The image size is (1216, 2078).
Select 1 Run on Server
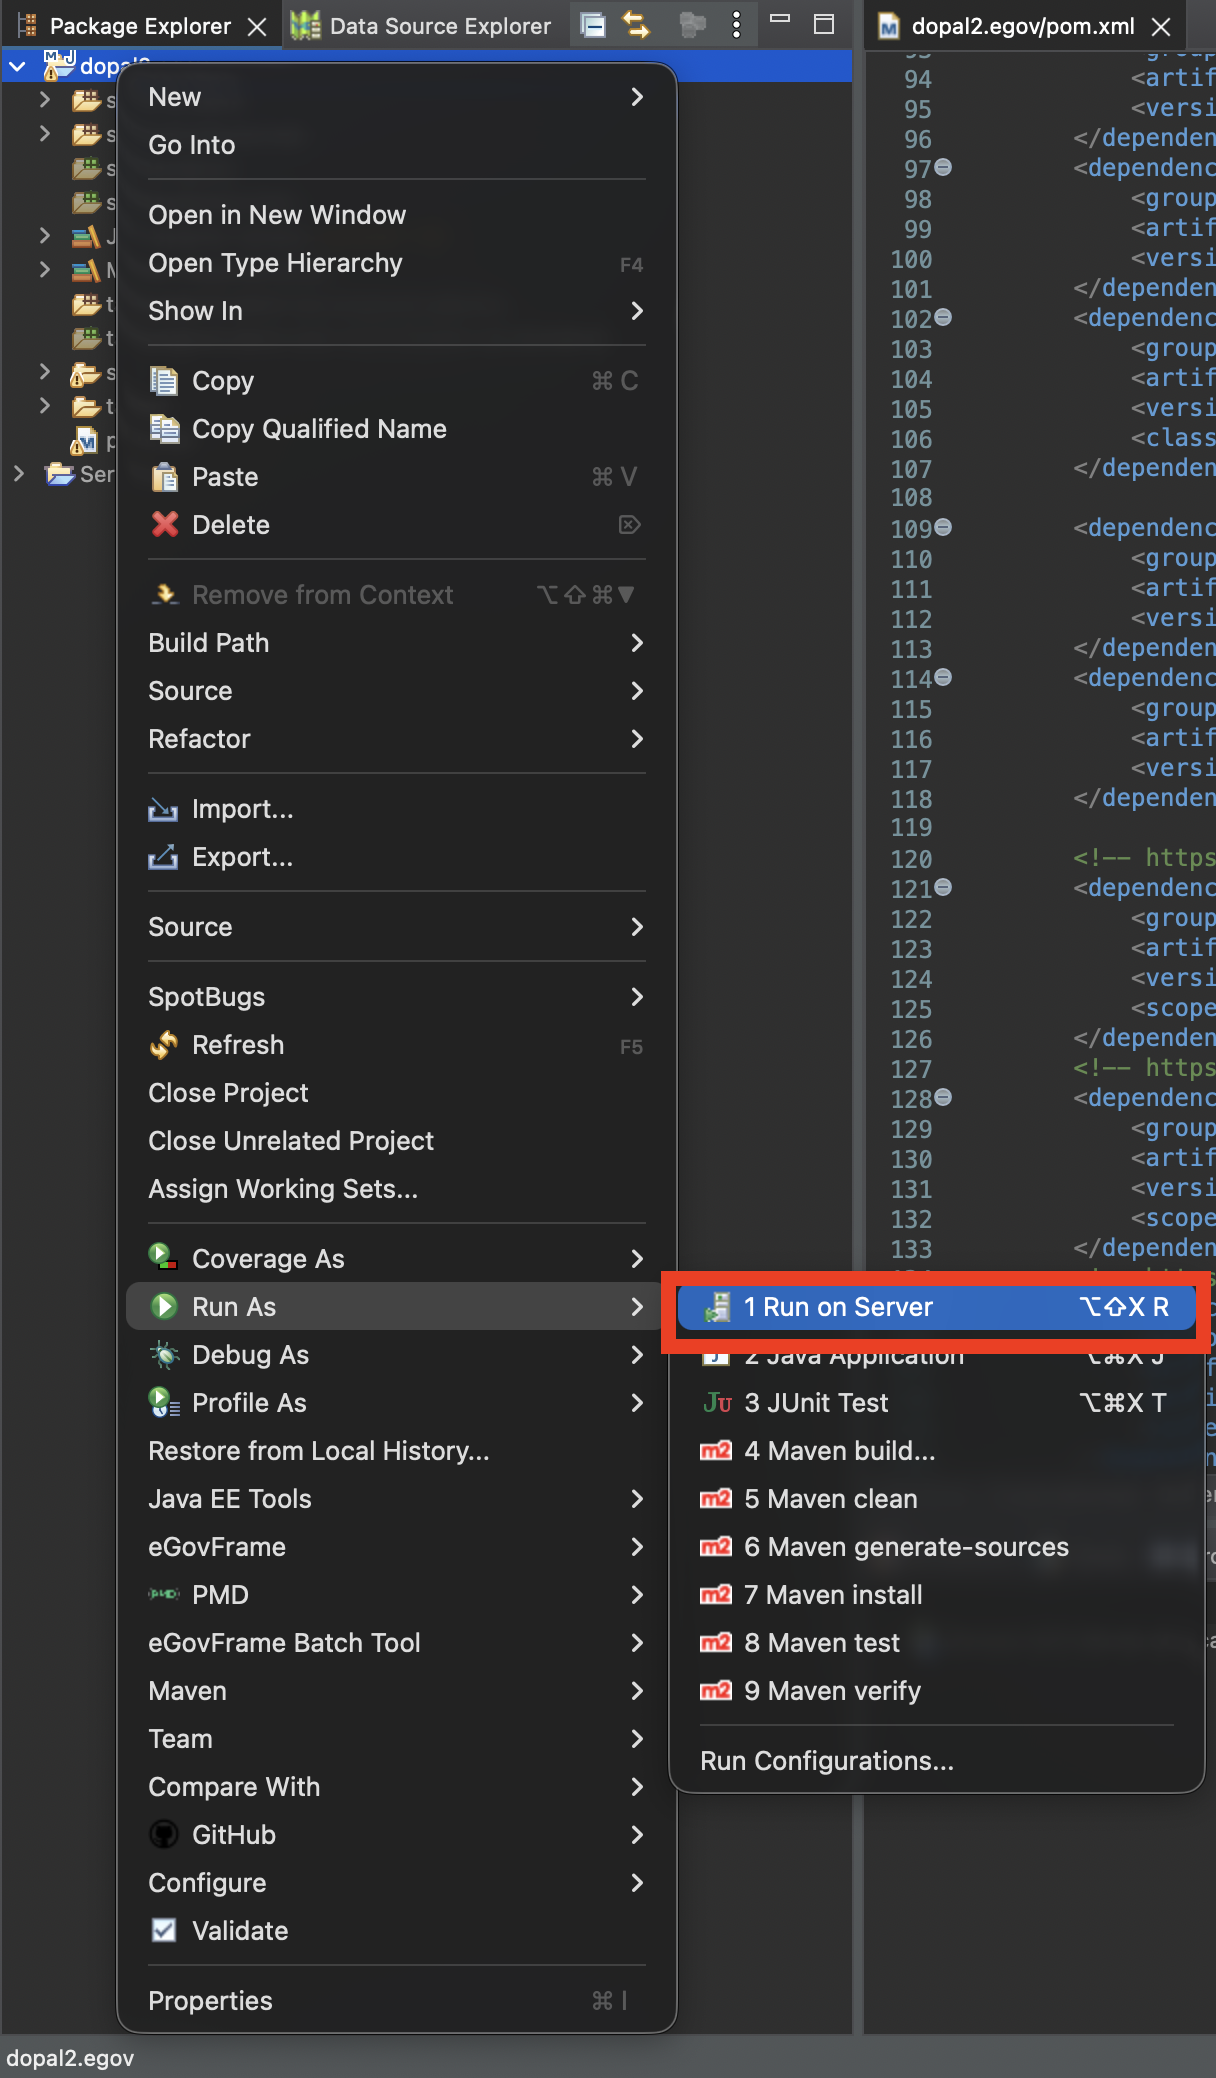(x=936, y=1307)
